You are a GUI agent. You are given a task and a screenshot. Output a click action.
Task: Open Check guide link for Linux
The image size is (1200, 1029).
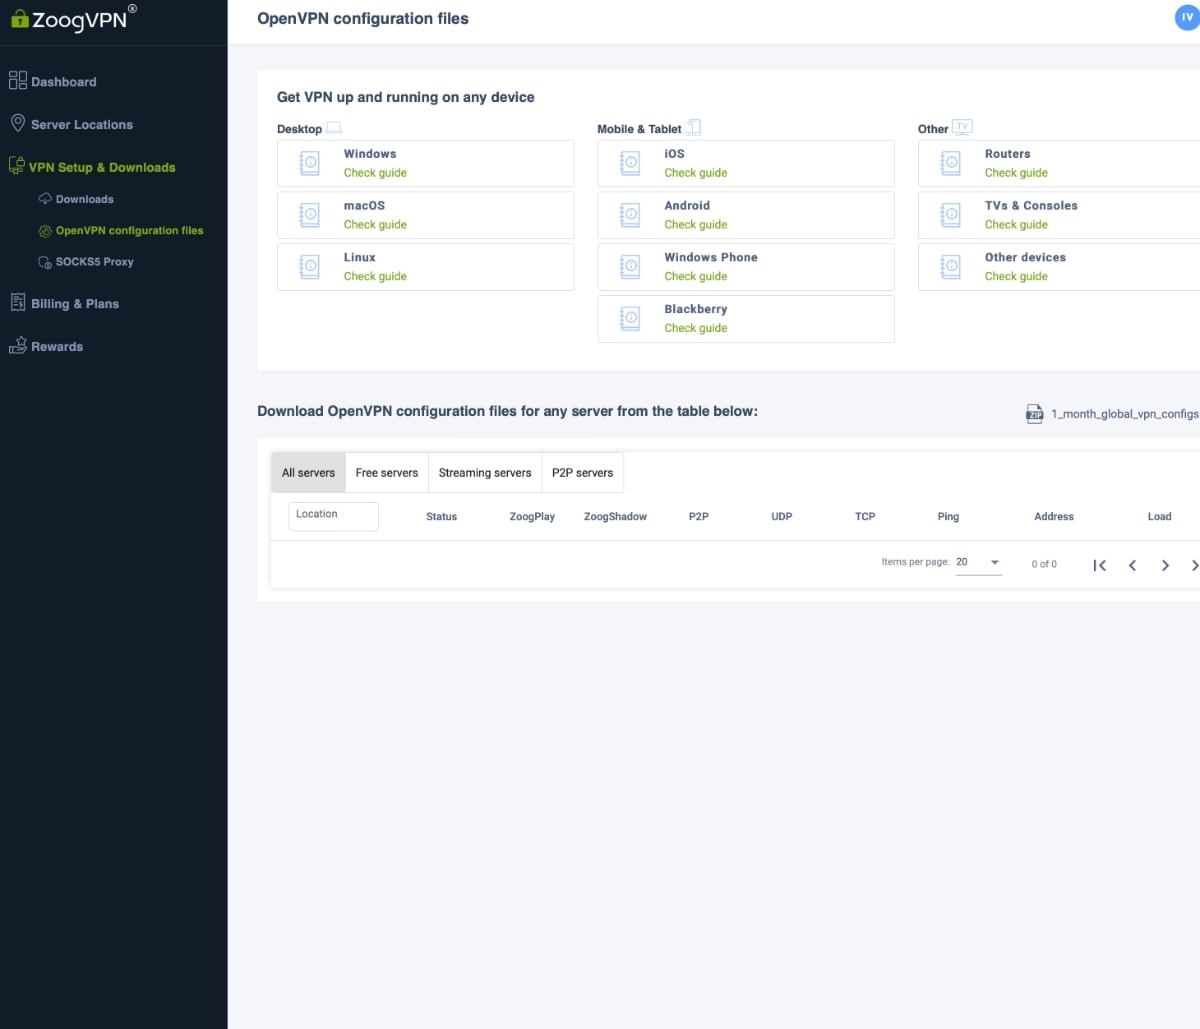(375, 277)
